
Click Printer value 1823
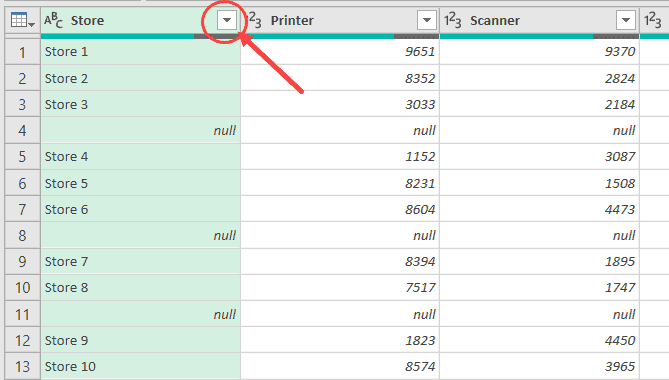point(340,340)
